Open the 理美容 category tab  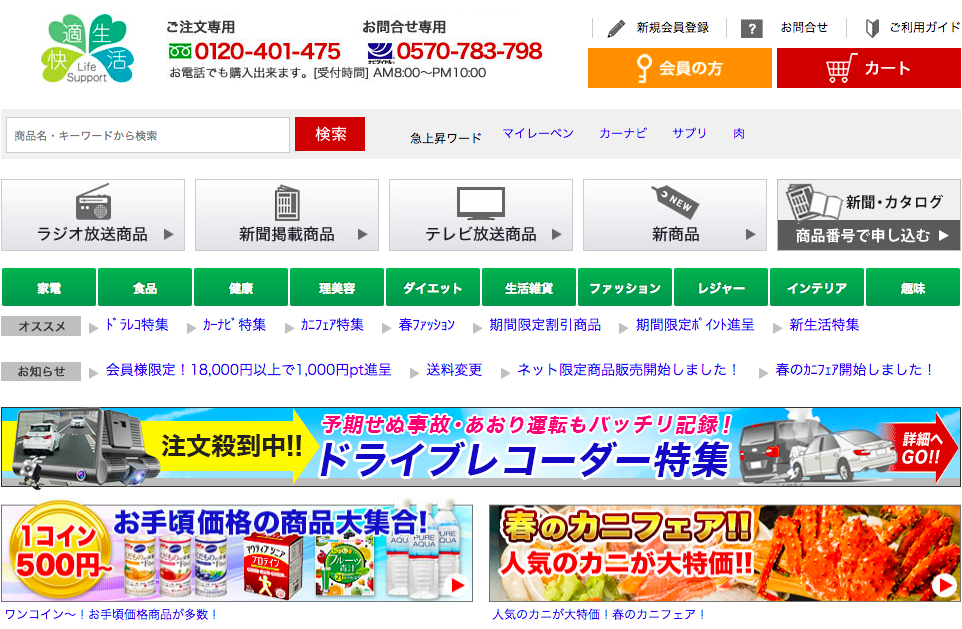337,287
